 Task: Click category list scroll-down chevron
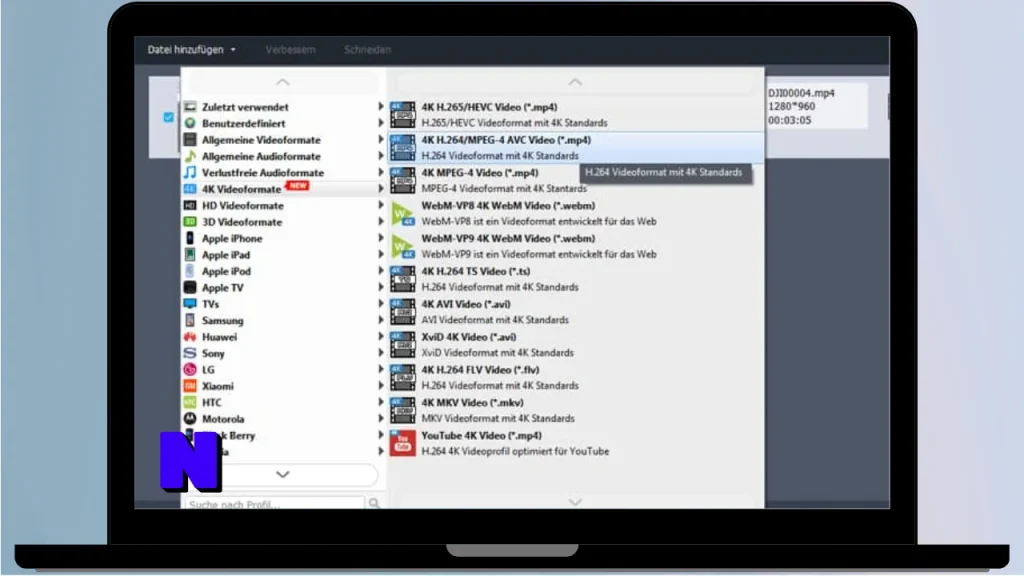(x=283, y=474)
